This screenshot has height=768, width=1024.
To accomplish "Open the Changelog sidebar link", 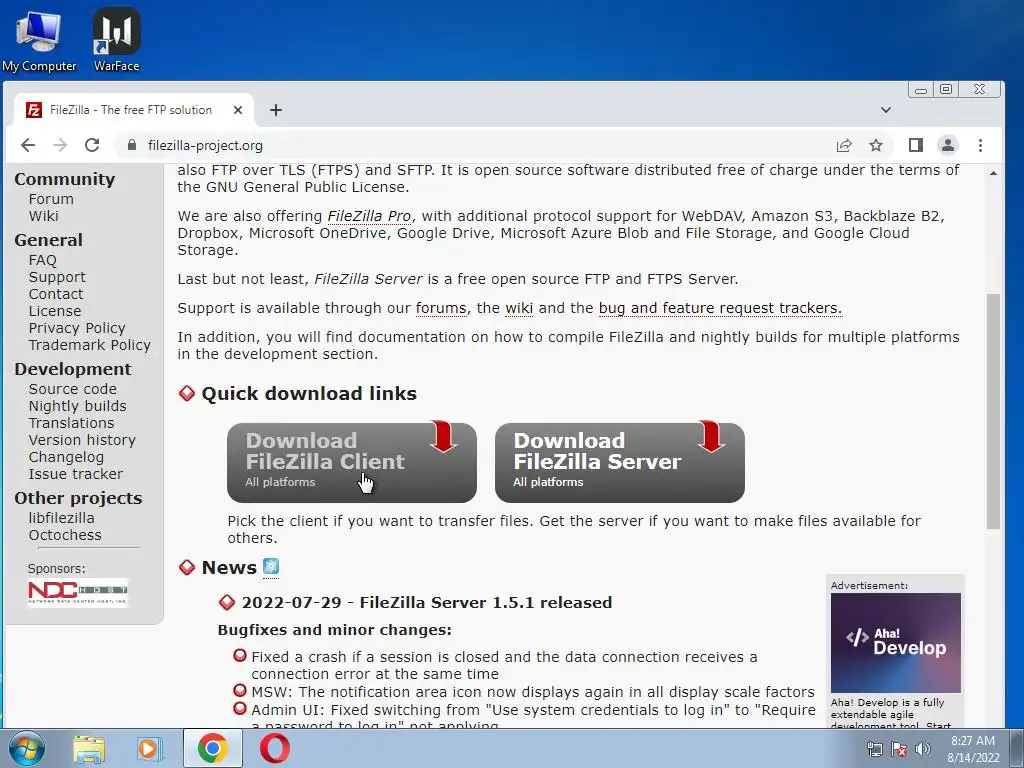I will pyautogui.click(x=66, y=456).
